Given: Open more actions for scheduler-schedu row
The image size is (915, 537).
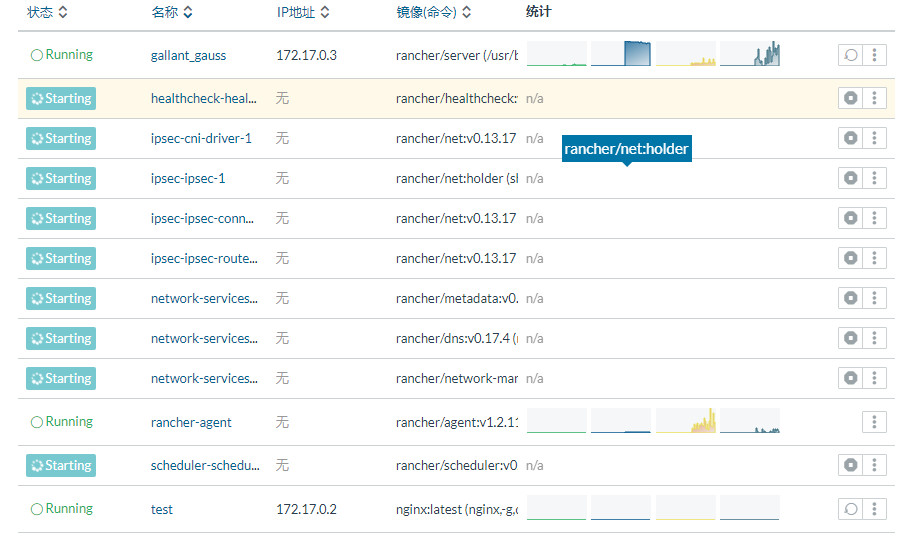Looking at the screenshot, I should [x=874, y=465].
